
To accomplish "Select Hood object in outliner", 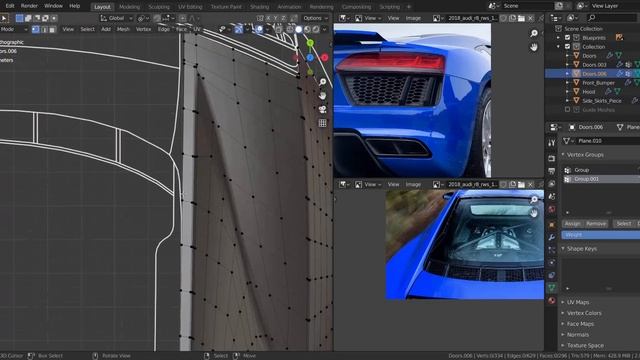I will click(x=589, y=92).
